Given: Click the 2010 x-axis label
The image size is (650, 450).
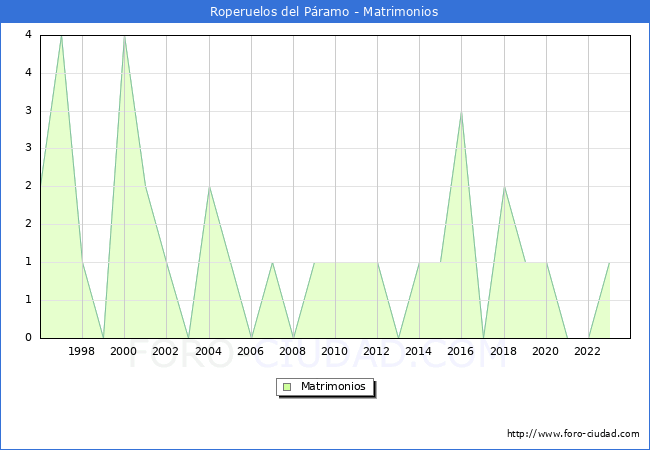Looking at the screenshot, I should click(335, 351).
